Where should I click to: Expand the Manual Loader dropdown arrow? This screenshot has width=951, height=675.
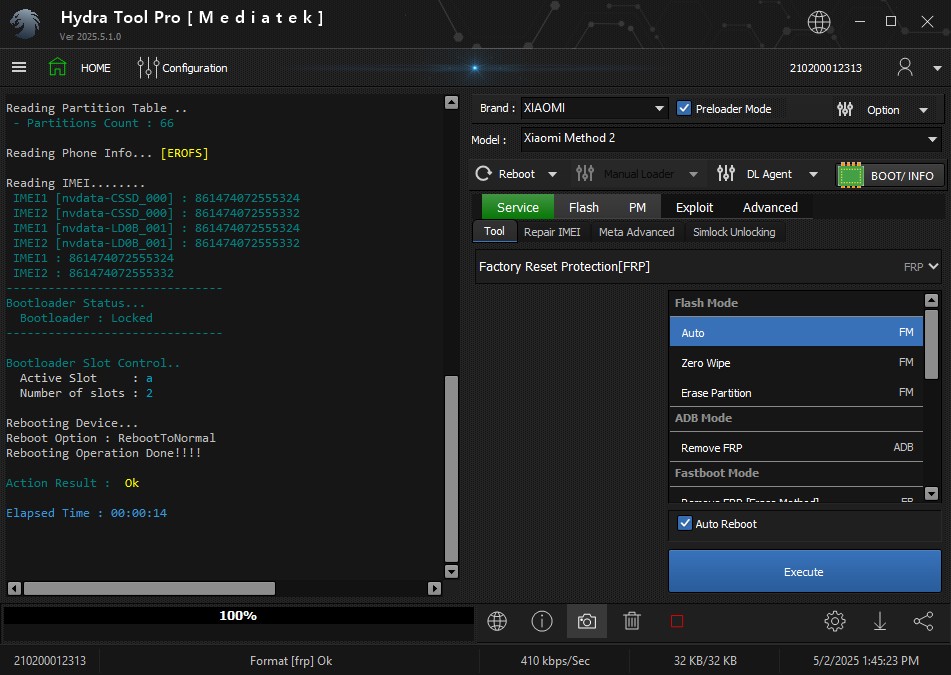tap(693, 175)
